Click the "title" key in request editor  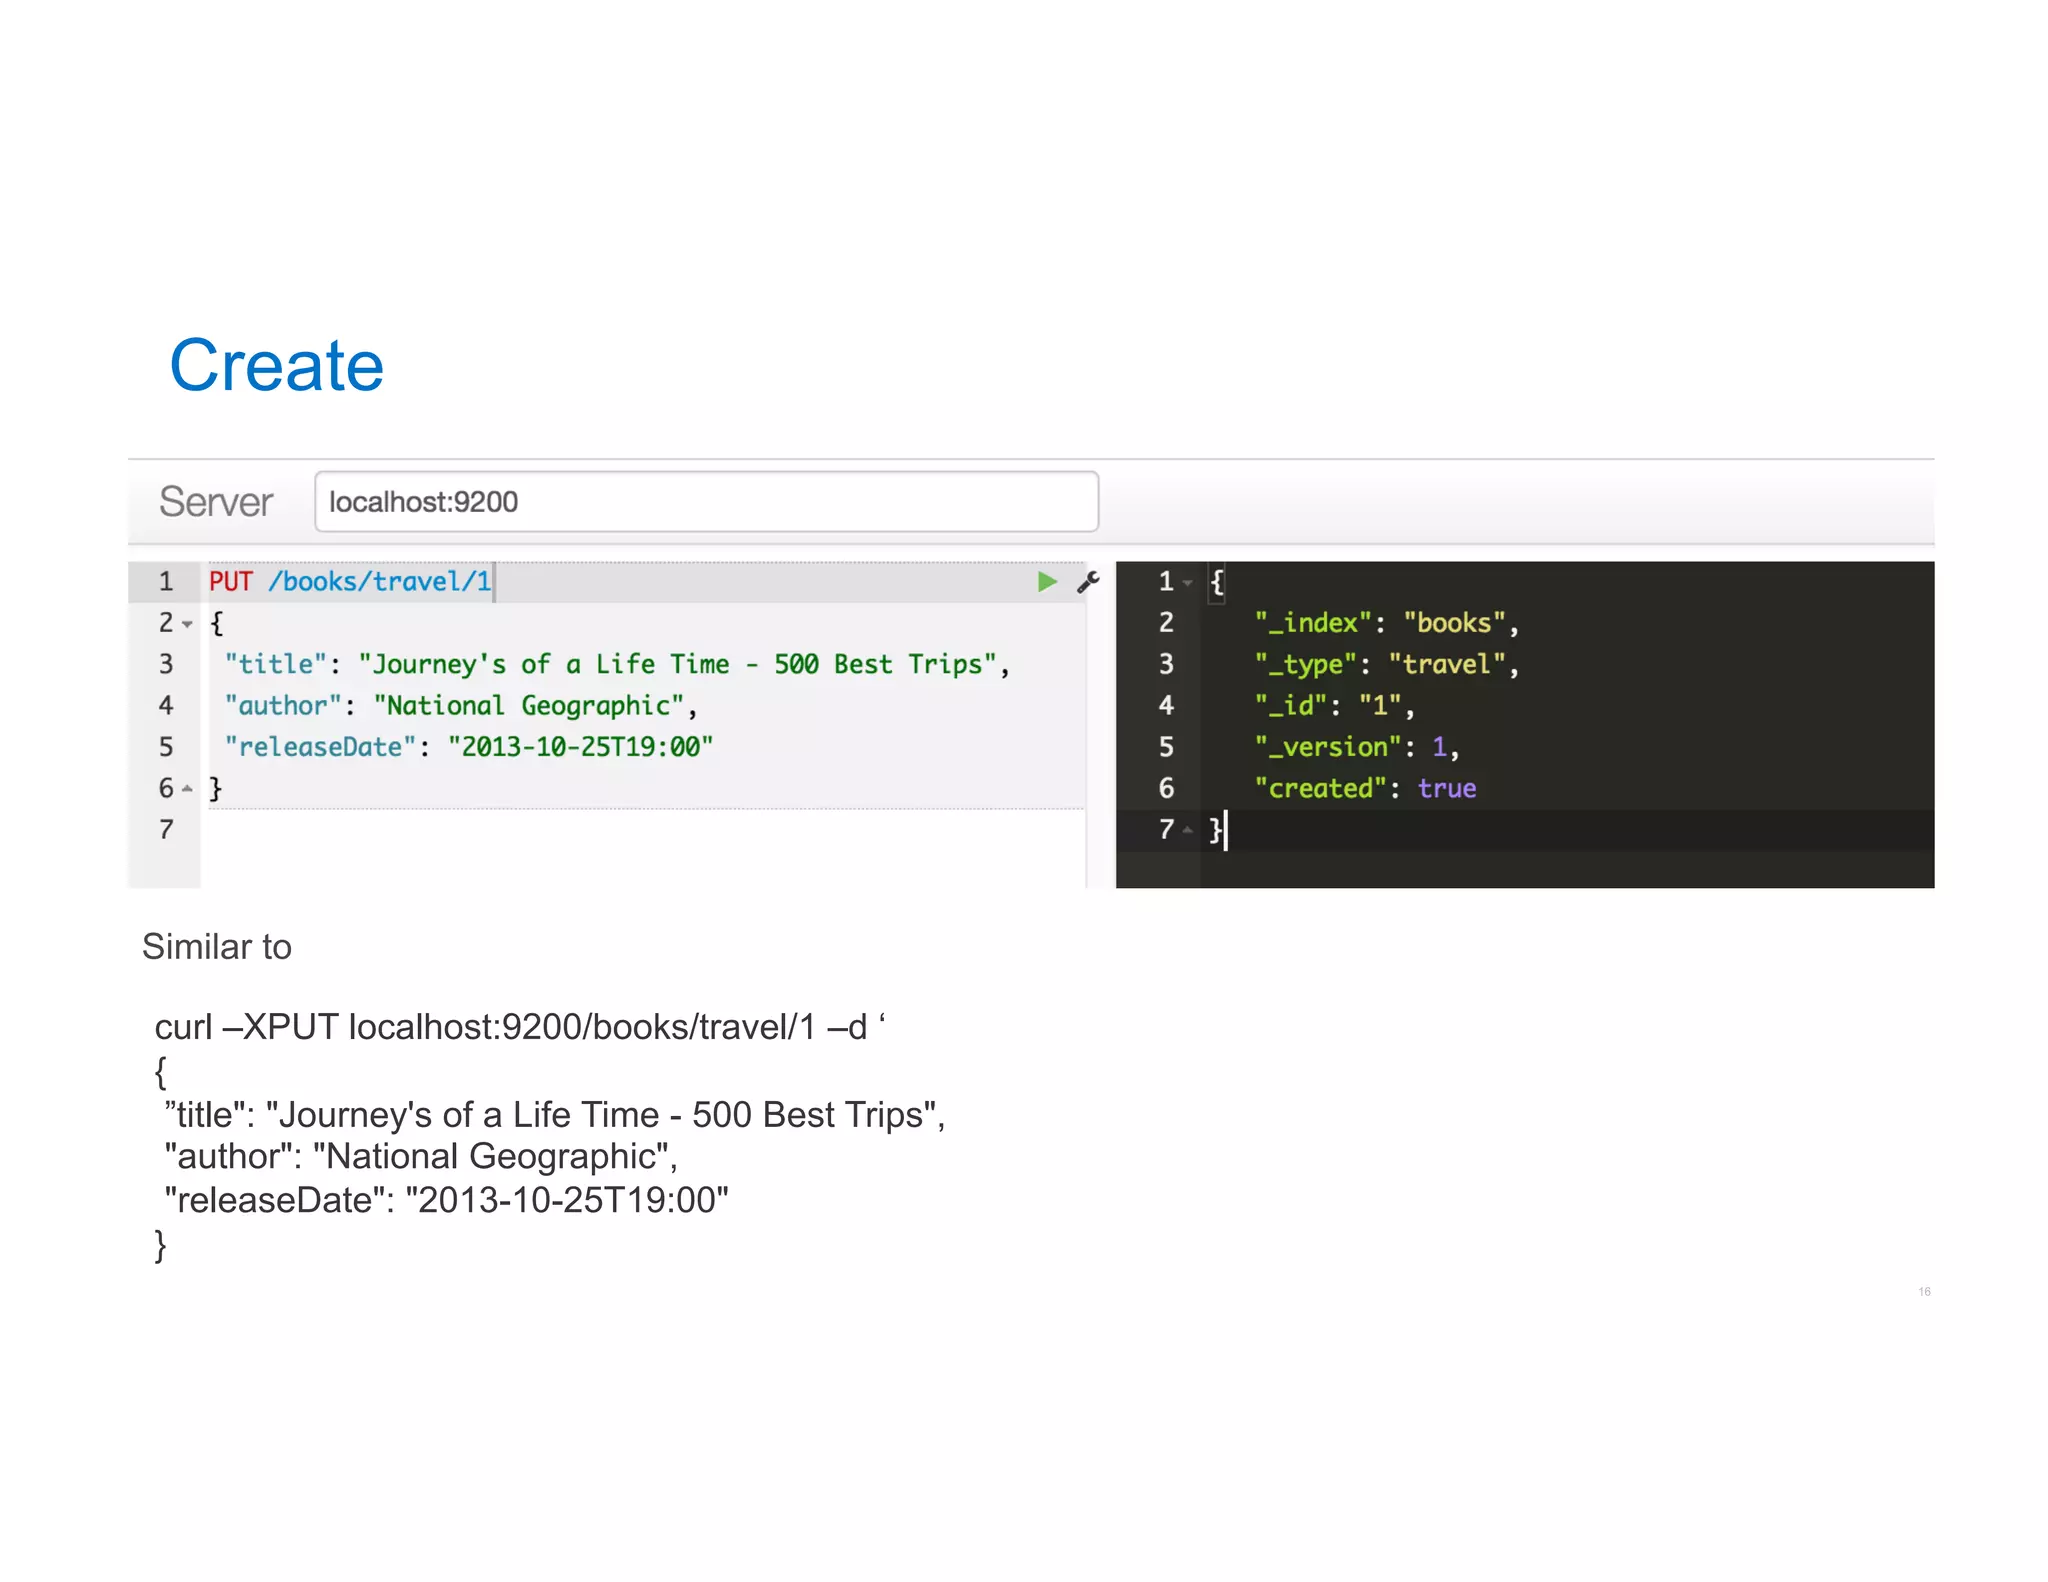pyautogui.click(x=275, y=665)
